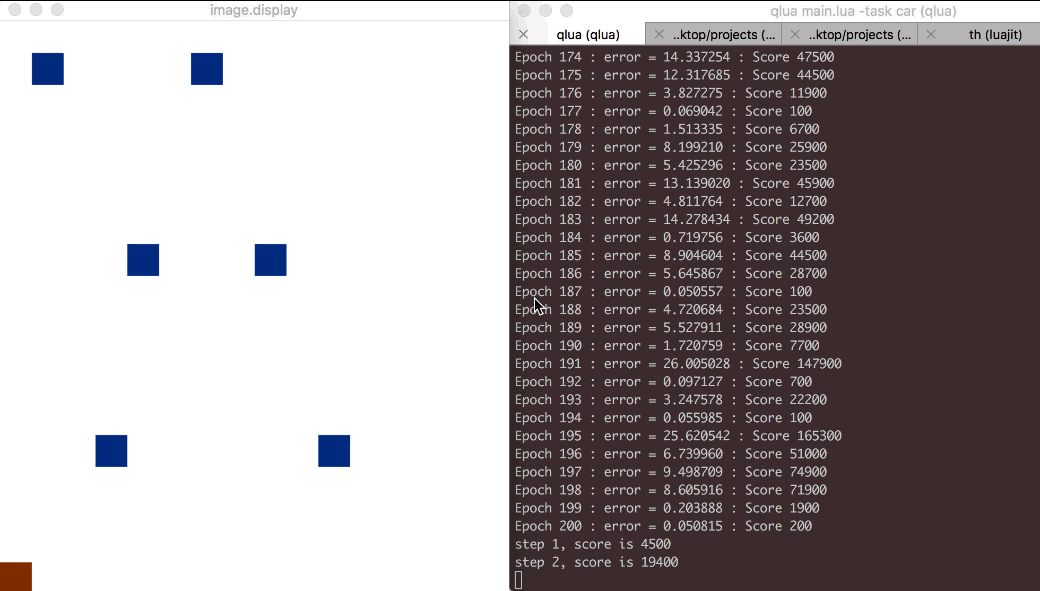This screenshot has width=1040, height=591.
Task: Click the Epoch 185 line with error 8.904604
Action: coord(671,255)
